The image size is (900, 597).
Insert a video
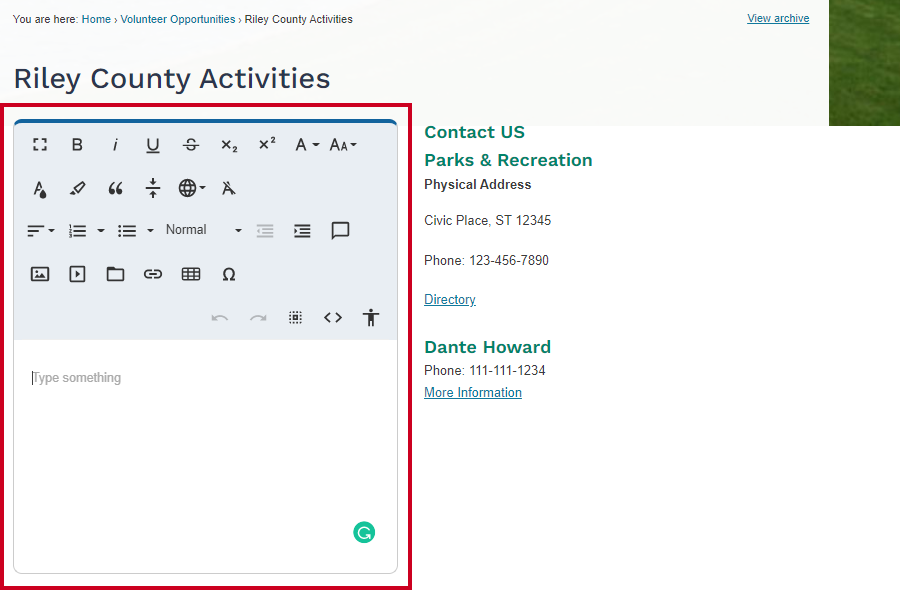tap(77, 274)
